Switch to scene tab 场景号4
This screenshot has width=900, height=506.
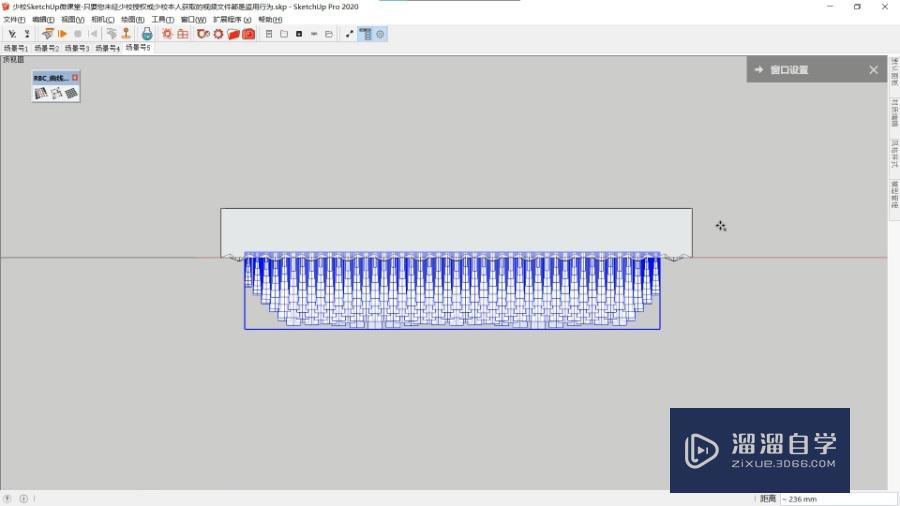tap(107, 48)
